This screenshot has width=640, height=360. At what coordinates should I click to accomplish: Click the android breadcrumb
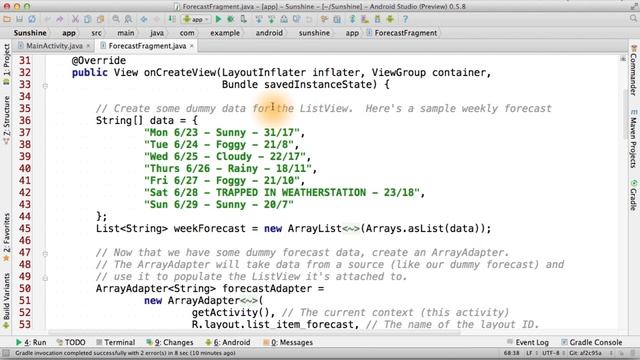point(269,33)
